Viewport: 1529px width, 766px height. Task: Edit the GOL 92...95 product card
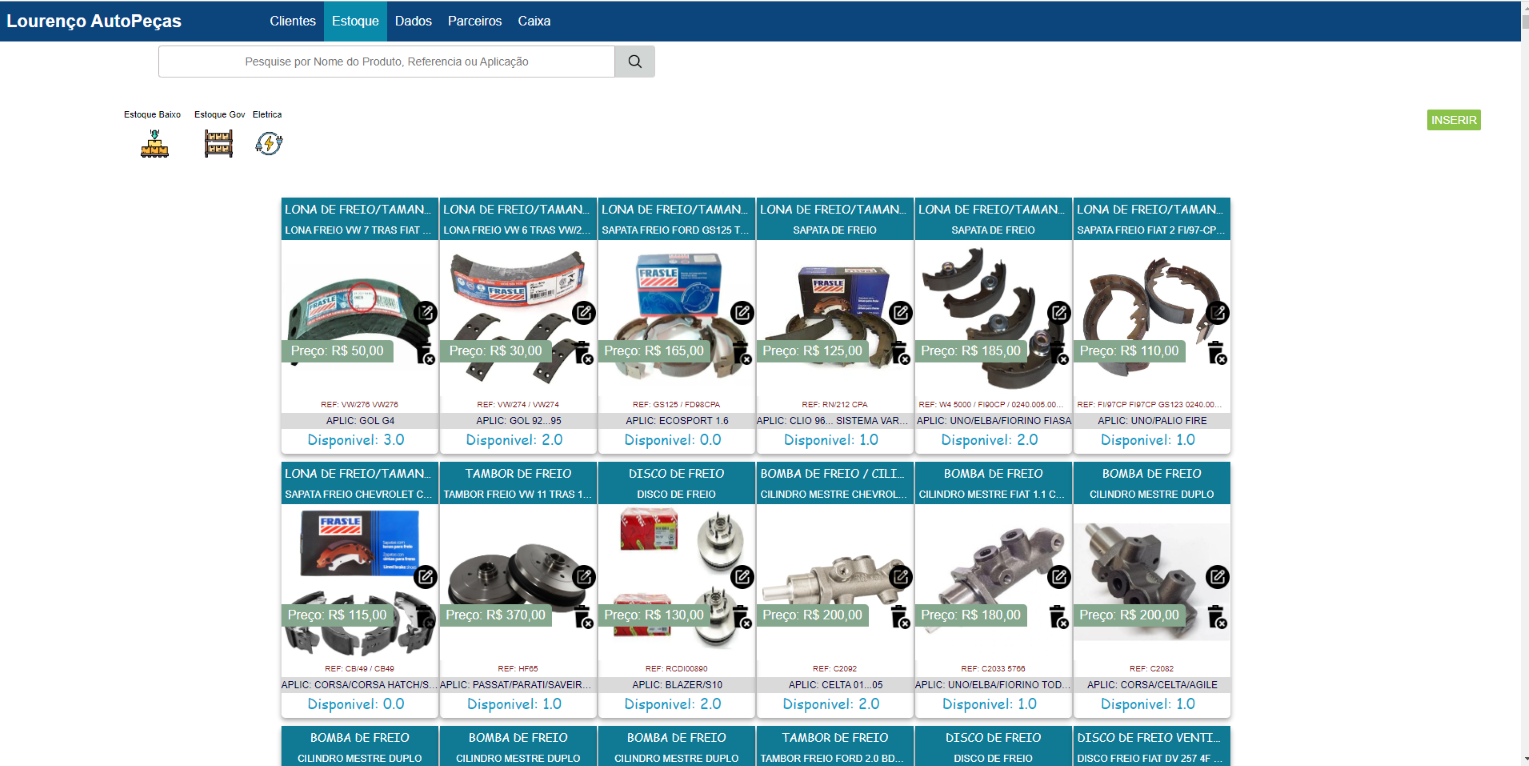pyautogui.click(x=584, y=313)
